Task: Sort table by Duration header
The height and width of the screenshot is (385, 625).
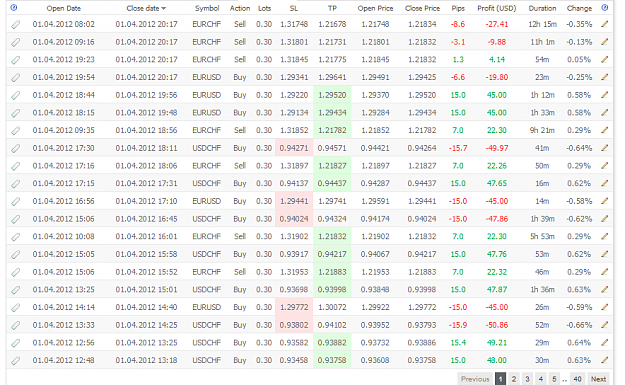Action: 542,8
